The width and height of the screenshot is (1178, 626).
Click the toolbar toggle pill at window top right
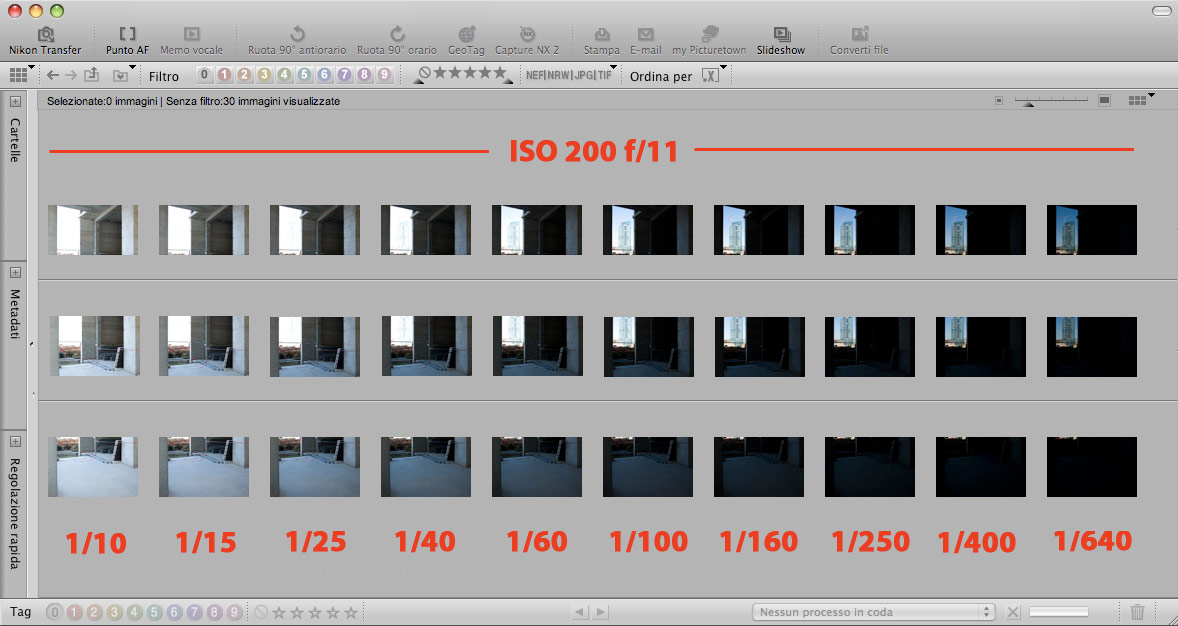coord(1161,11)
